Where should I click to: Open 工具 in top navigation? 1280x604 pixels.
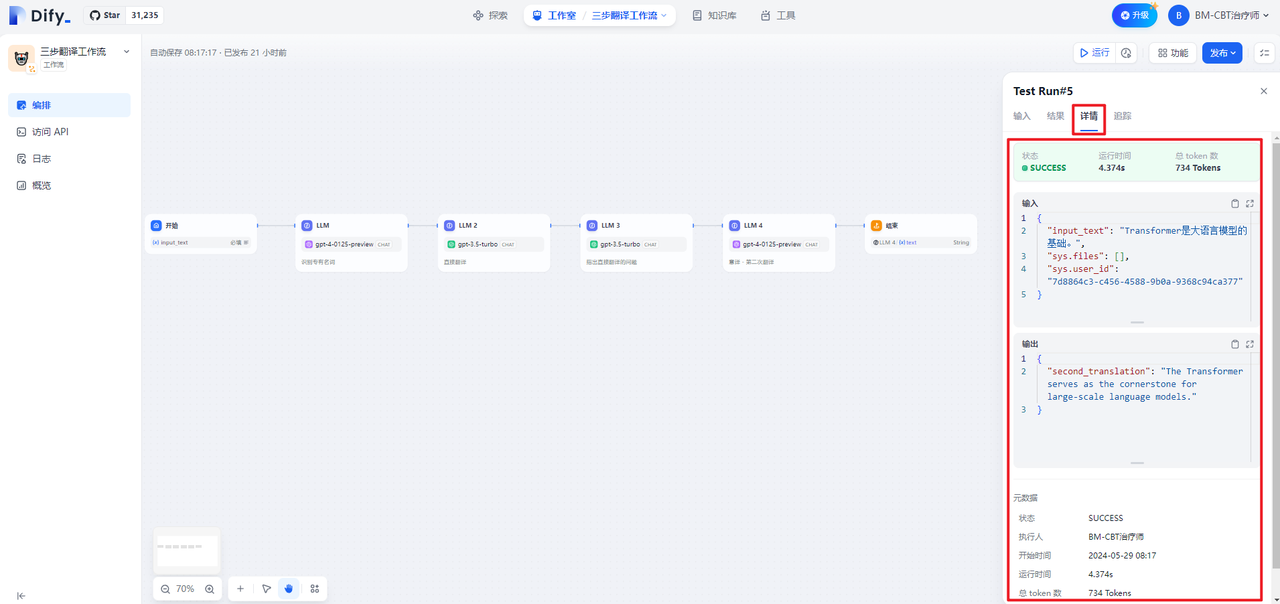(x=778, y=16)
